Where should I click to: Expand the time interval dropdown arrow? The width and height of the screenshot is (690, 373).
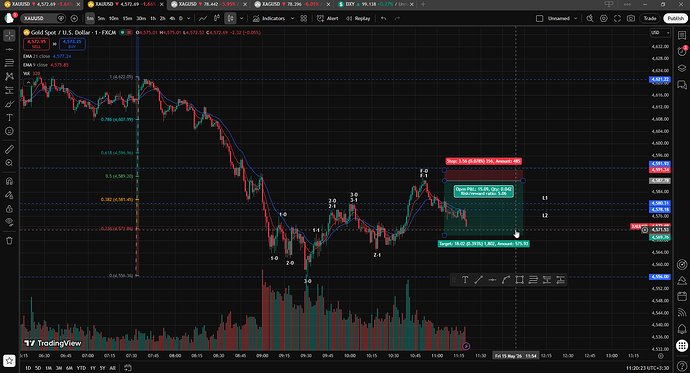[x=189, y=18]
